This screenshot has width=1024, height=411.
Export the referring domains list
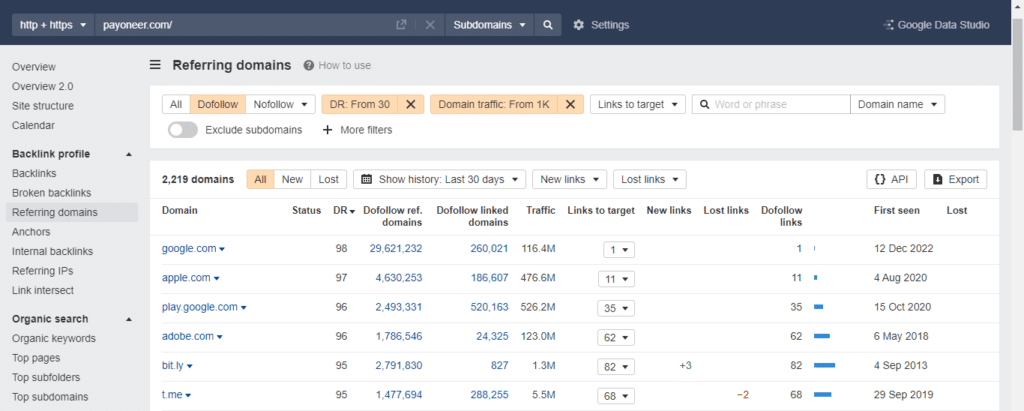coord(955,179)
